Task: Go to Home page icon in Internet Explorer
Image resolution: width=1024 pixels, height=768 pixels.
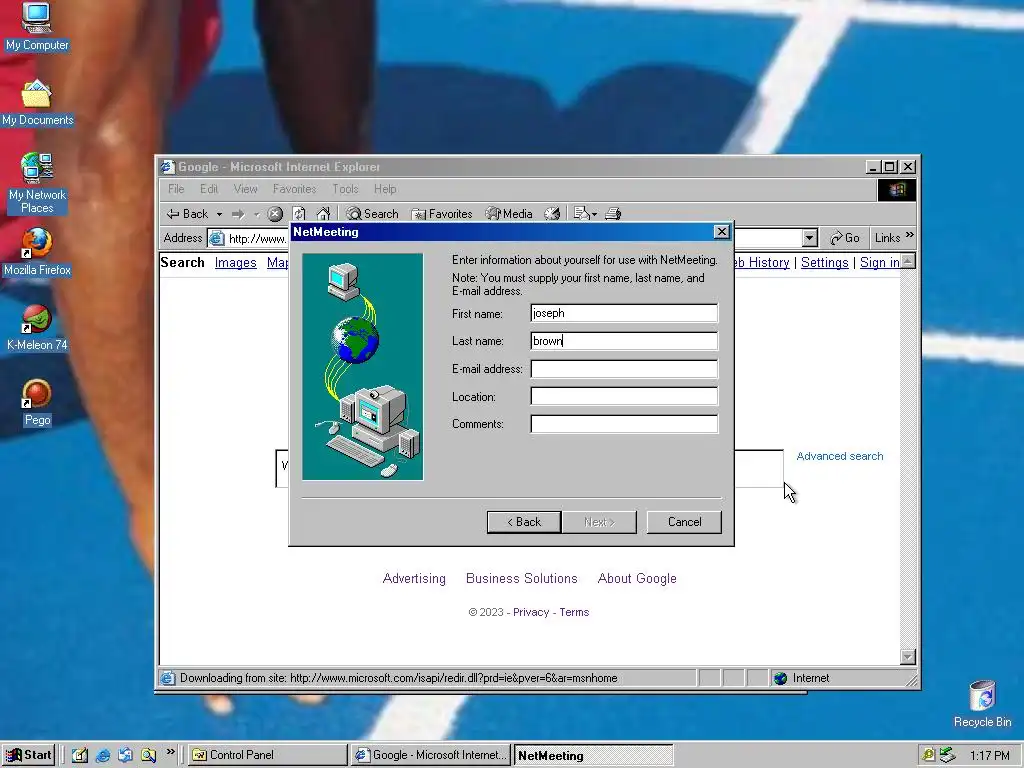Action: click(323, 214)
